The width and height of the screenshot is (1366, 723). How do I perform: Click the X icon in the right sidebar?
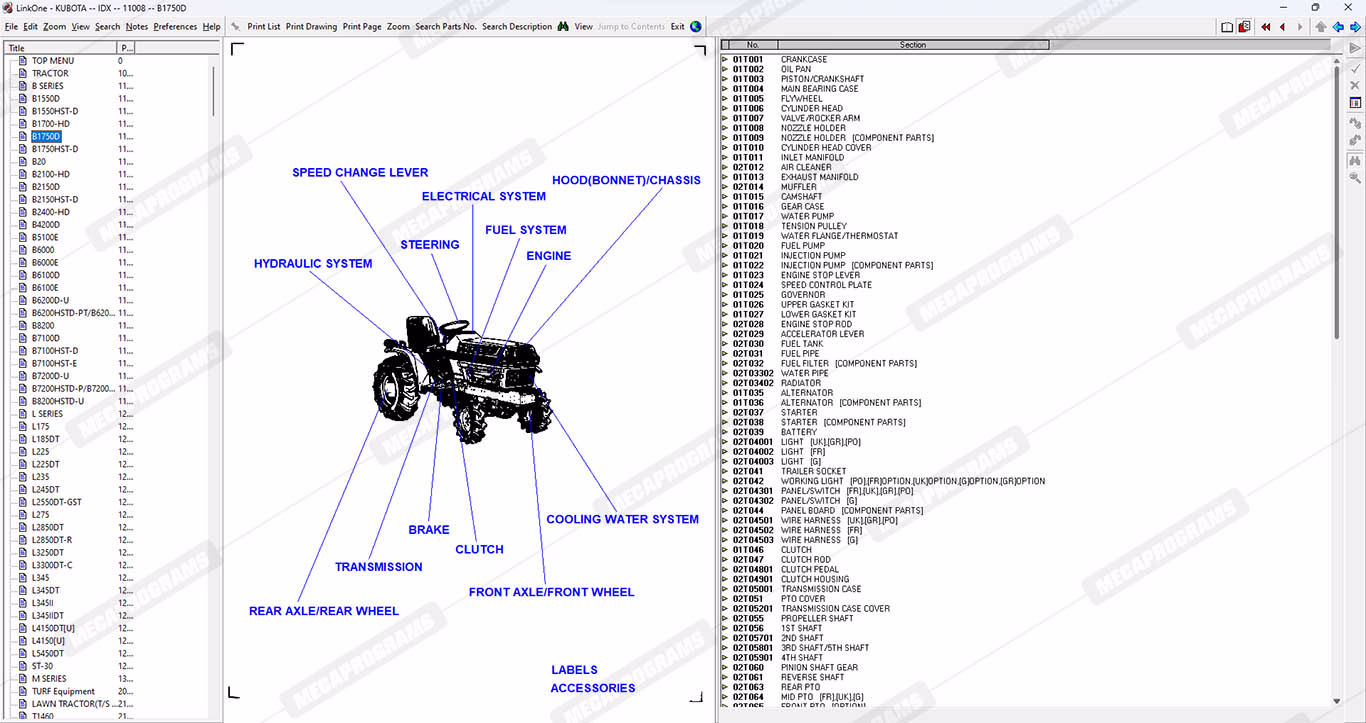point(1355,85)
